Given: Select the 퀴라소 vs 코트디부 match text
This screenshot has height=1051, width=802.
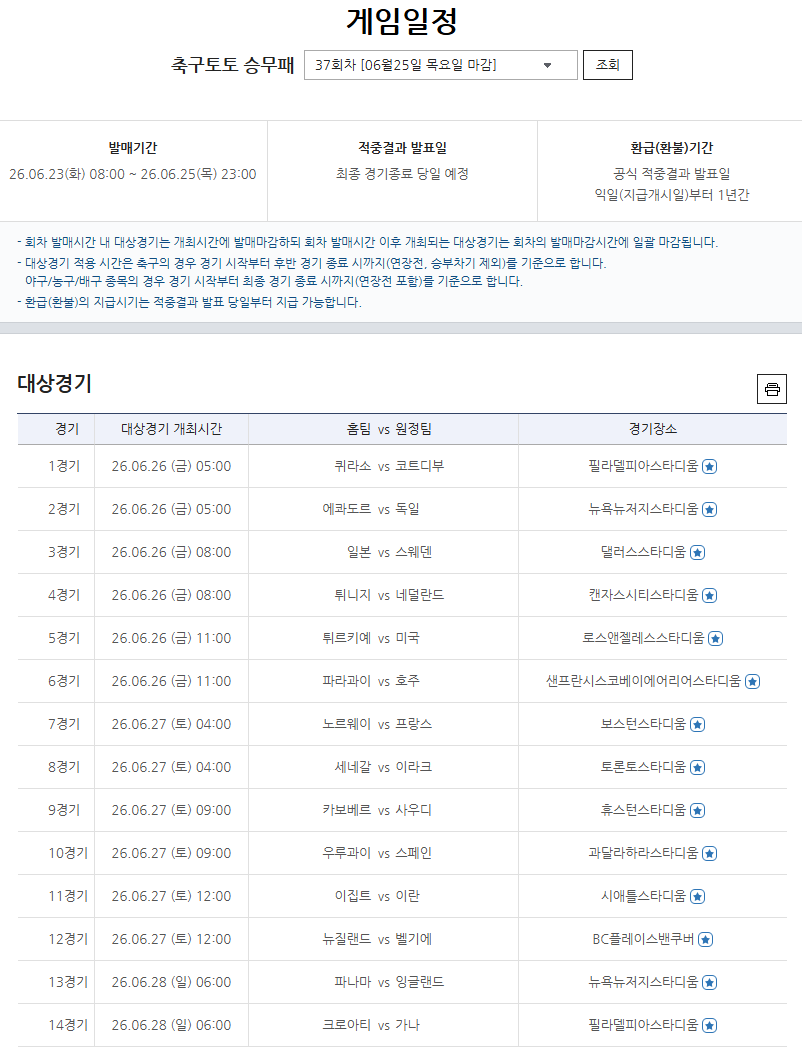Looking at the screenshot, I should click(389, 466).
